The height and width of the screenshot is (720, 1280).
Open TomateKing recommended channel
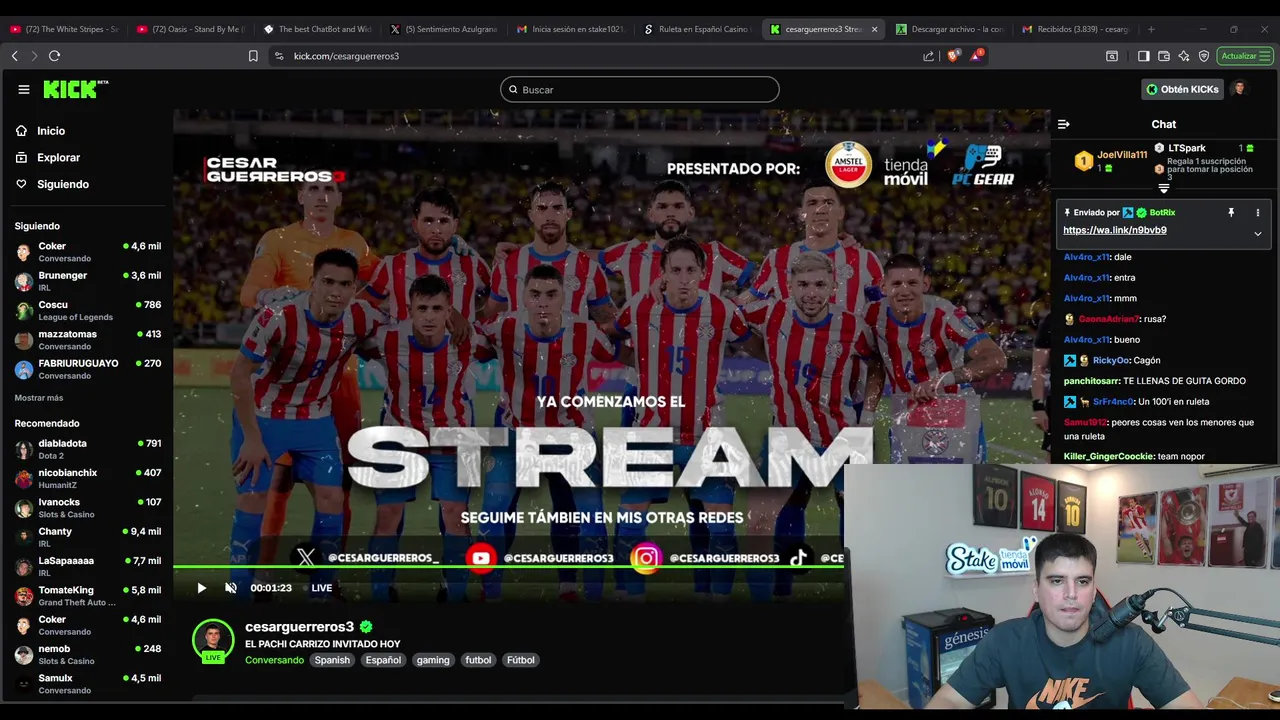point(88,596)
